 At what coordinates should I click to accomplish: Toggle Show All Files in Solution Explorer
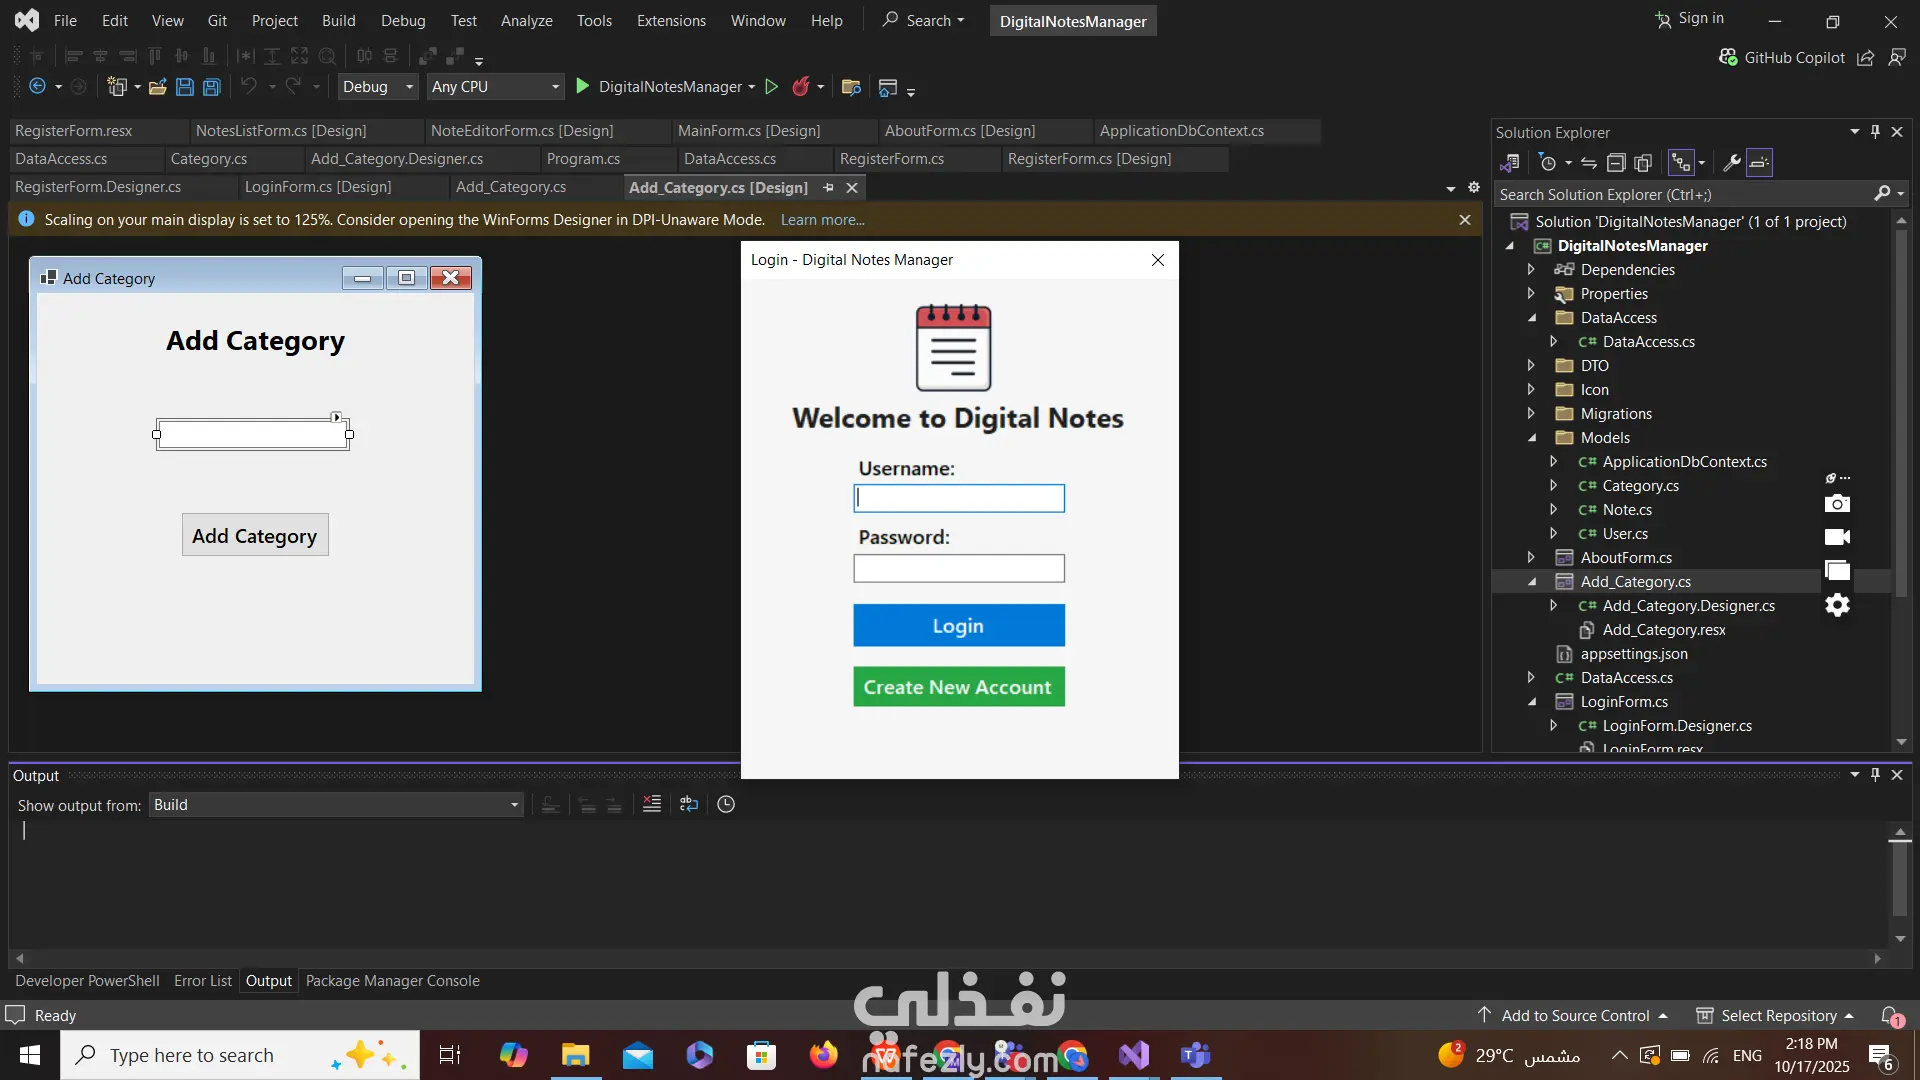tap(1642, 163)
